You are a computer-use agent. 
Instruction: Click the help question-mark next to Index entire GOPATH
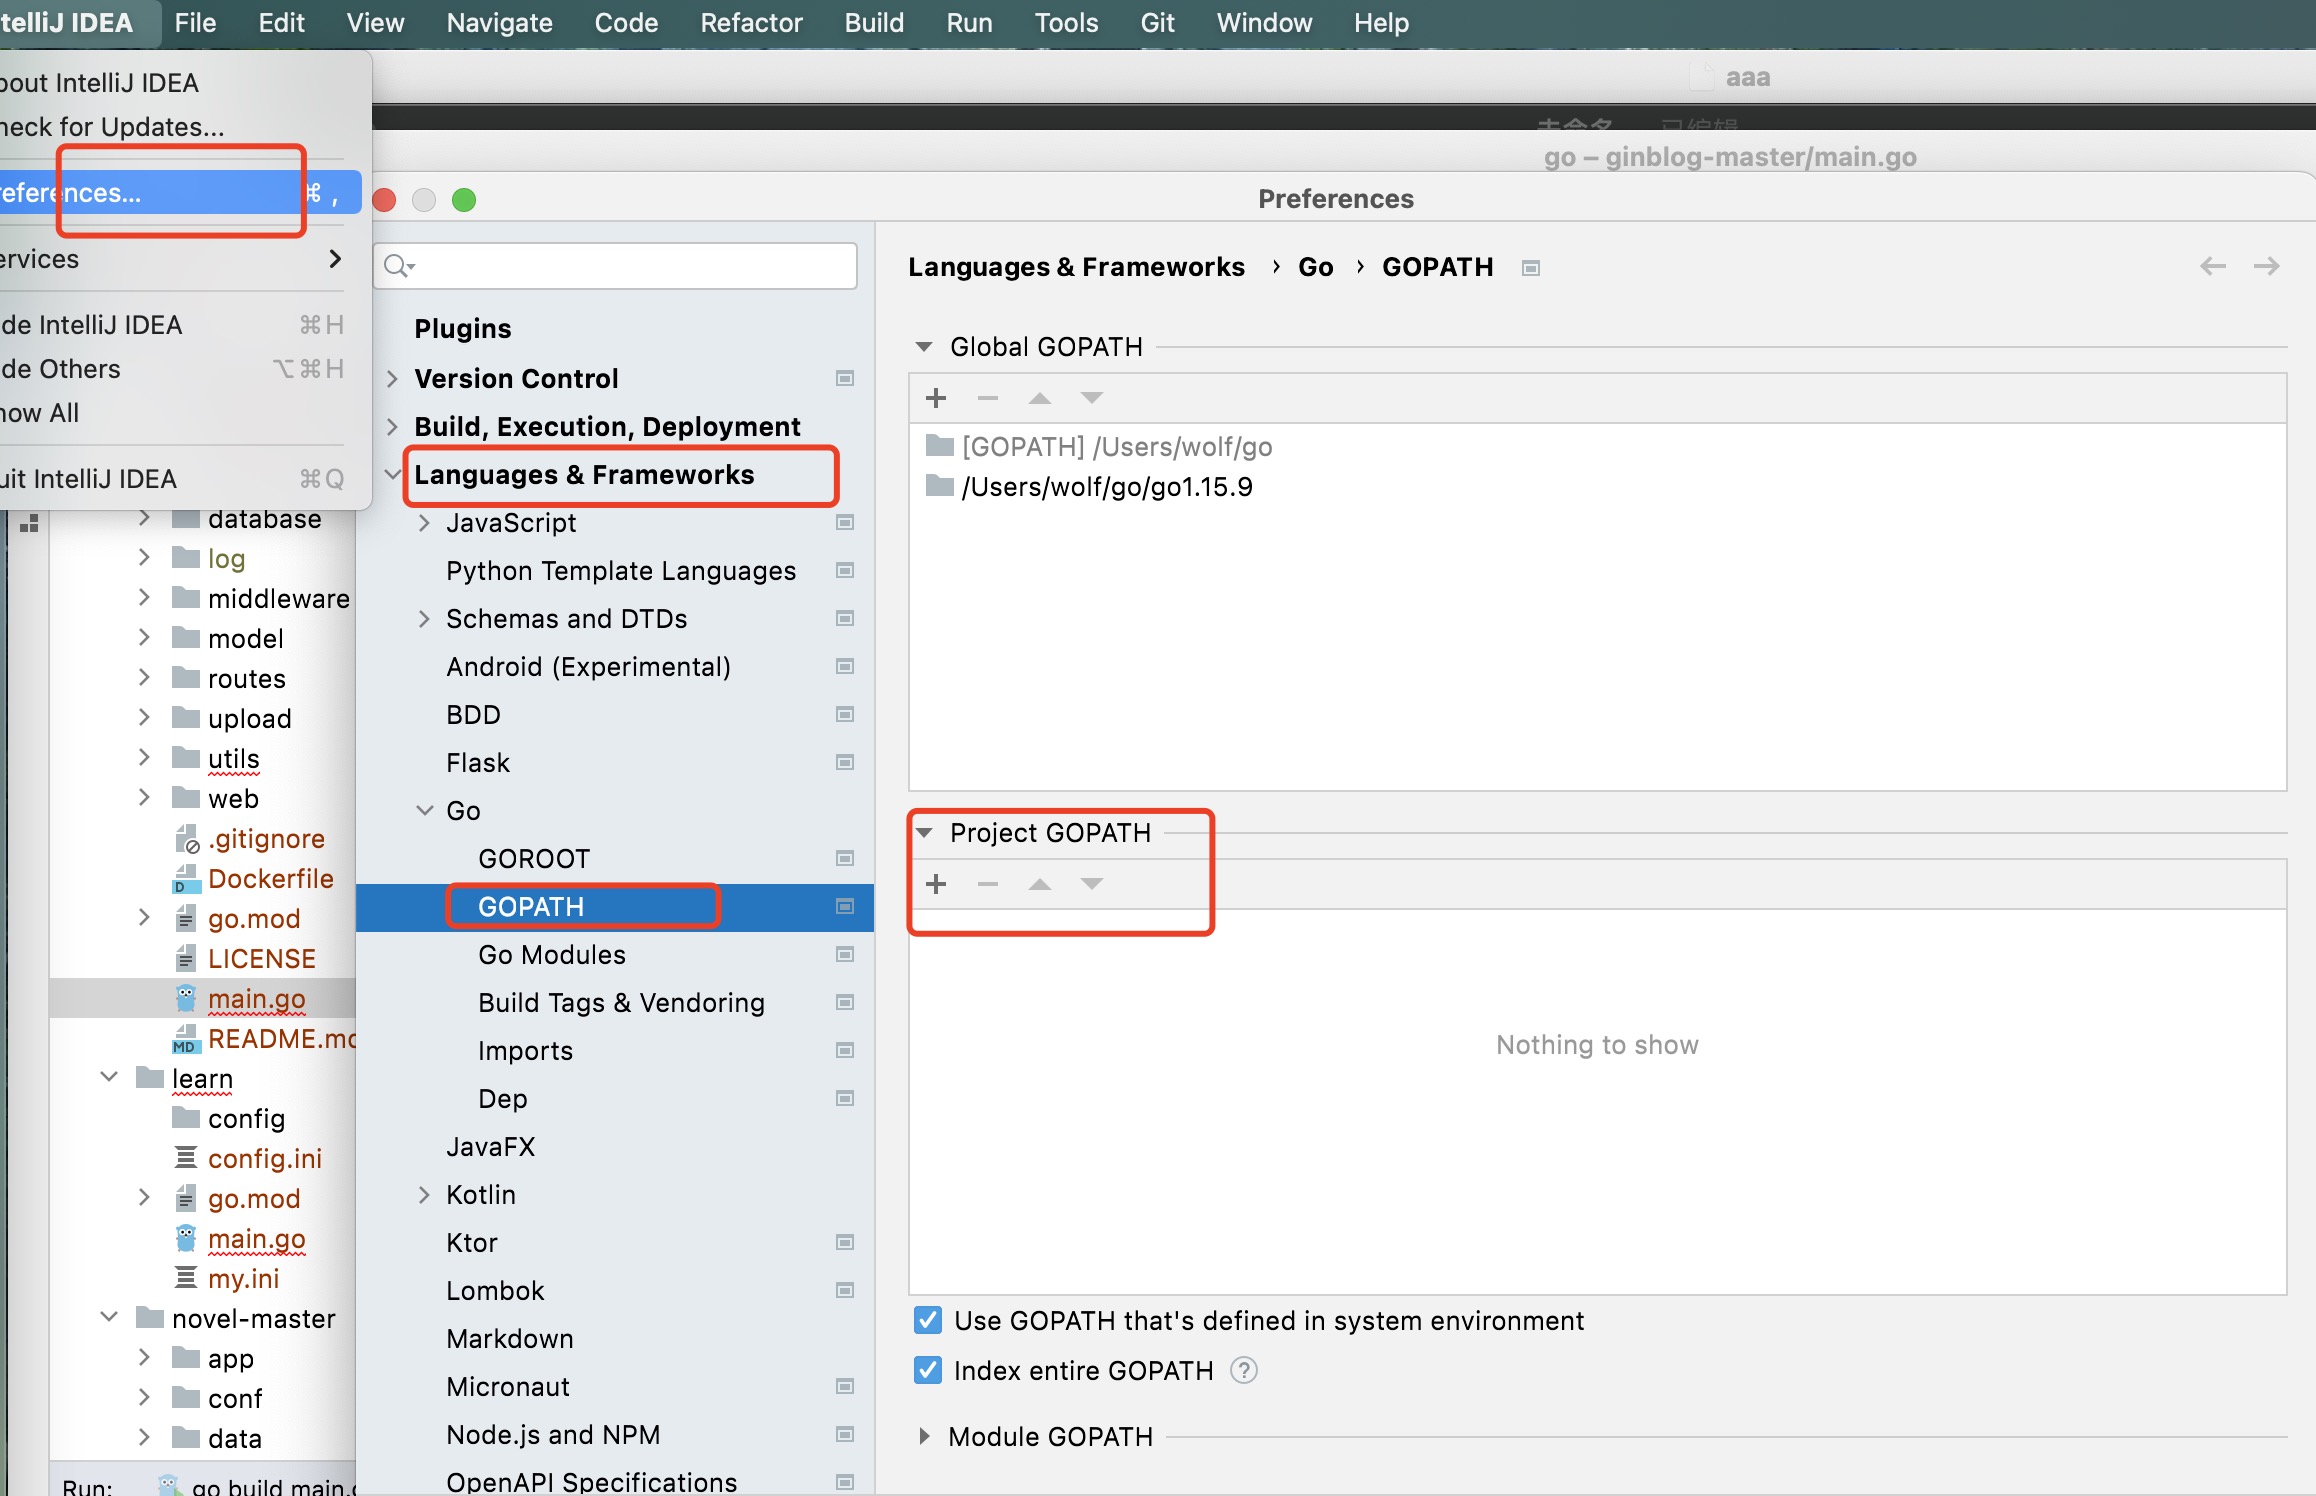[x=1243, y=1370]
